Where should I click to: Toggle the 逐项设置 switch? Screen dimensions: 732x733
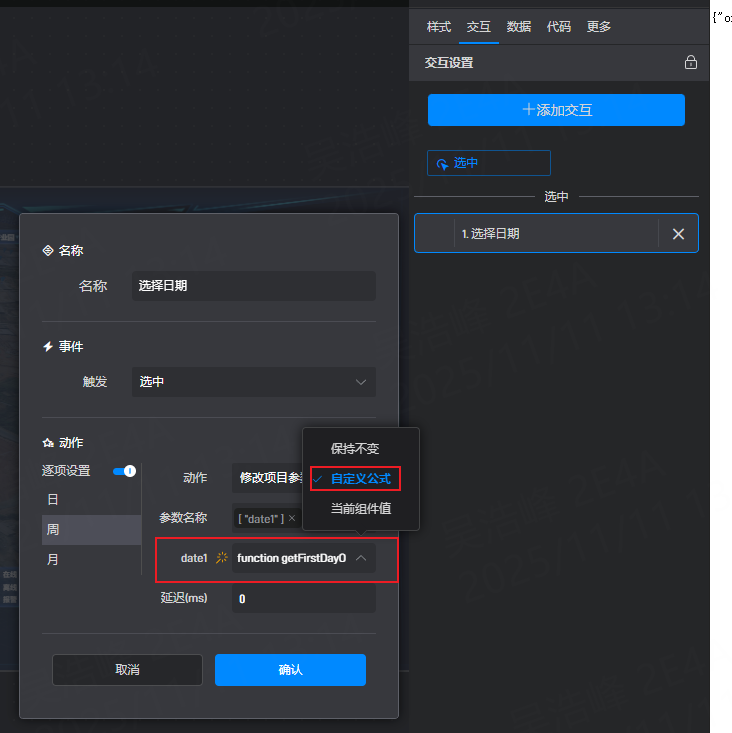click(124, 471)
